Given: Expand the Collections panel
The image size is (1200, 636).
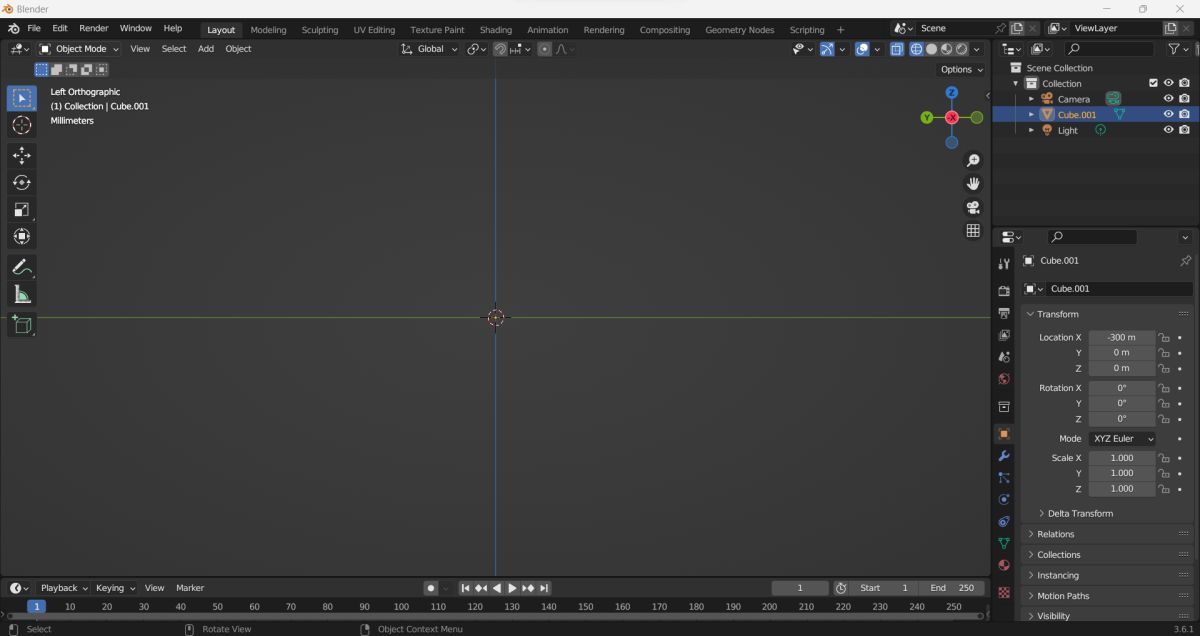Looking at the screenshot, I should tap(1058, 555).
